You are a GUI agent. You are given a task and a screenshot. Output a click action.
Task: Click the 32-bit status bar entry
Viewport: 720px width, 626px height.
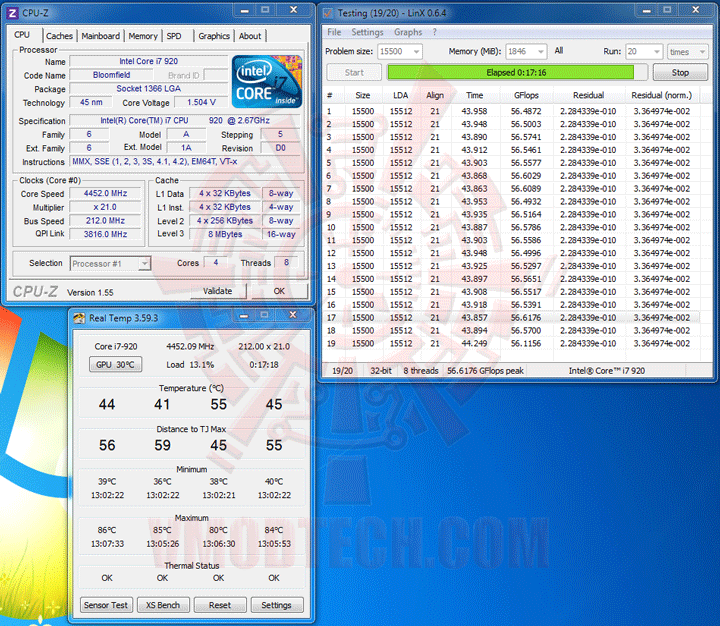381,371
